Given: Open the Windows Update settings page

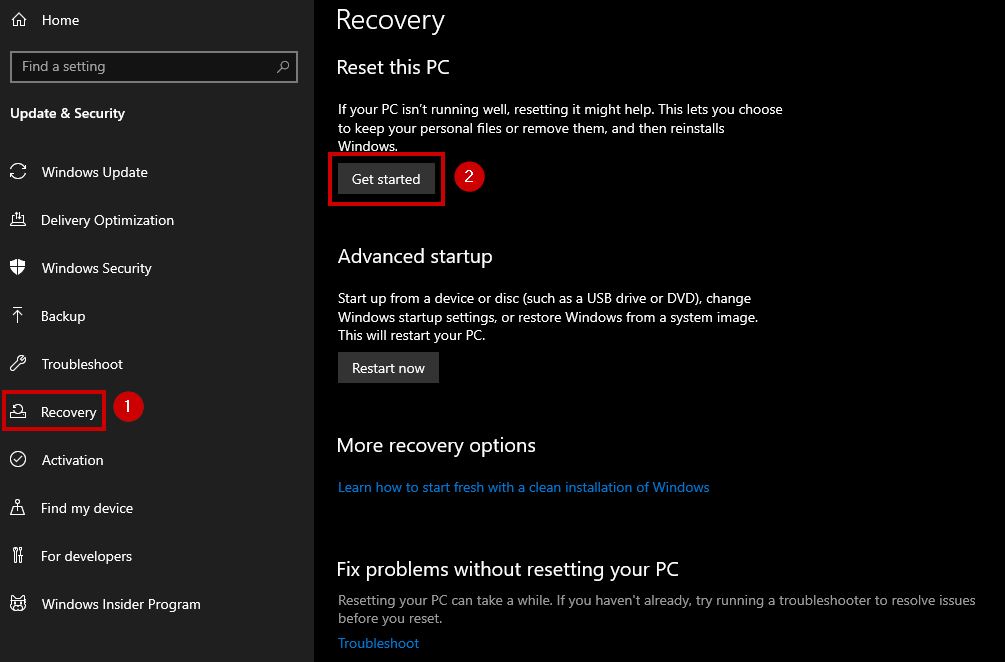Looking at the screenshot, I should tap(94, 172).
